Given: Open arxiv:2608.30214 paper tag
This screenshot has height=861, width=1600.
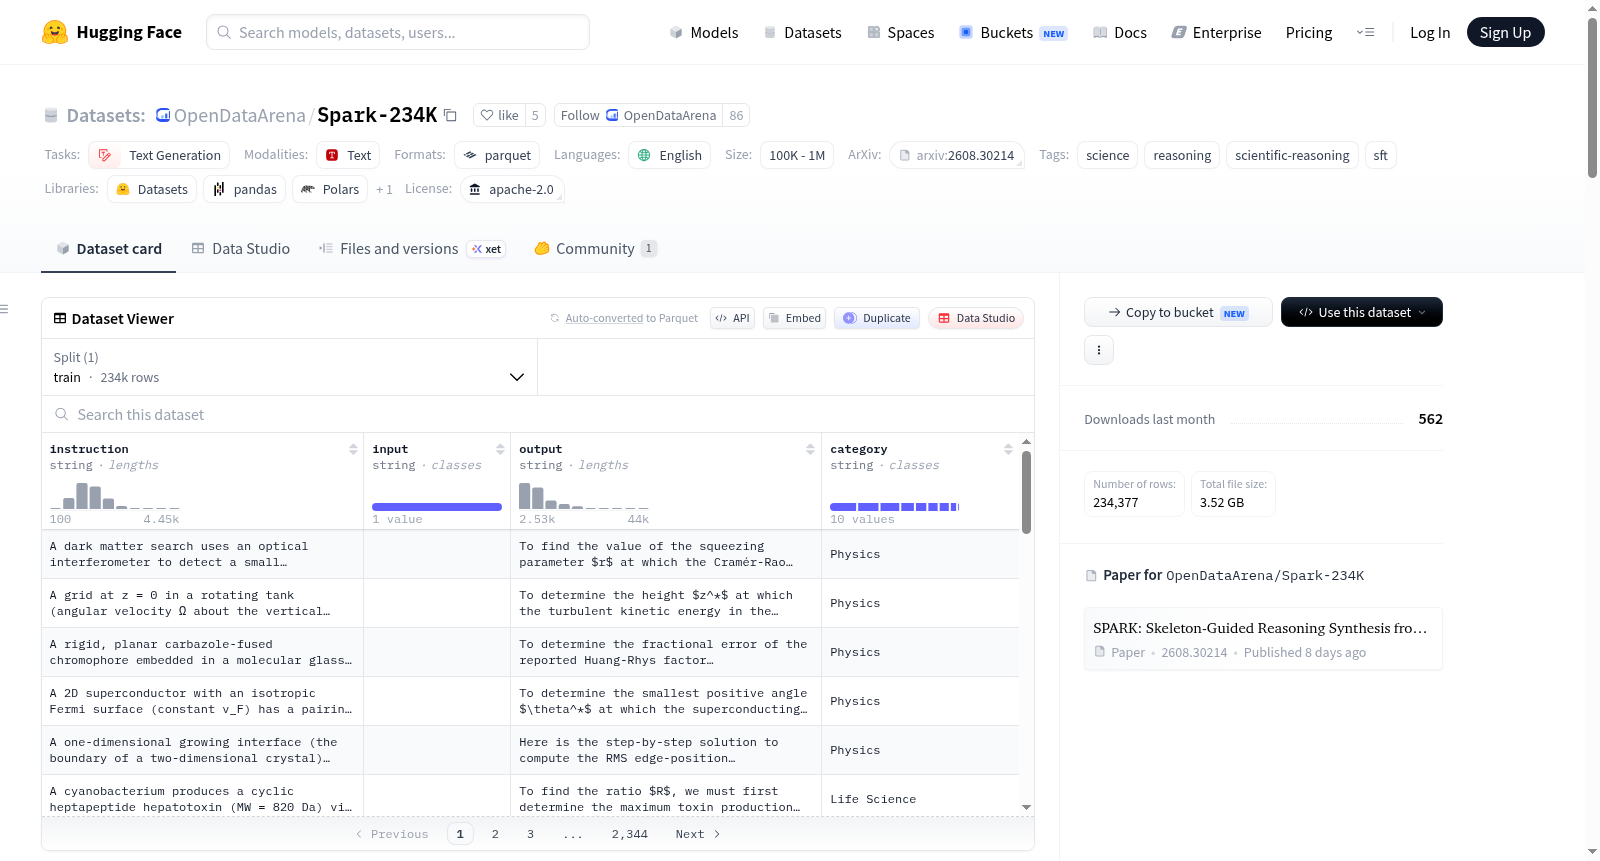Looking at the screenshot, I should pos(957,155).
